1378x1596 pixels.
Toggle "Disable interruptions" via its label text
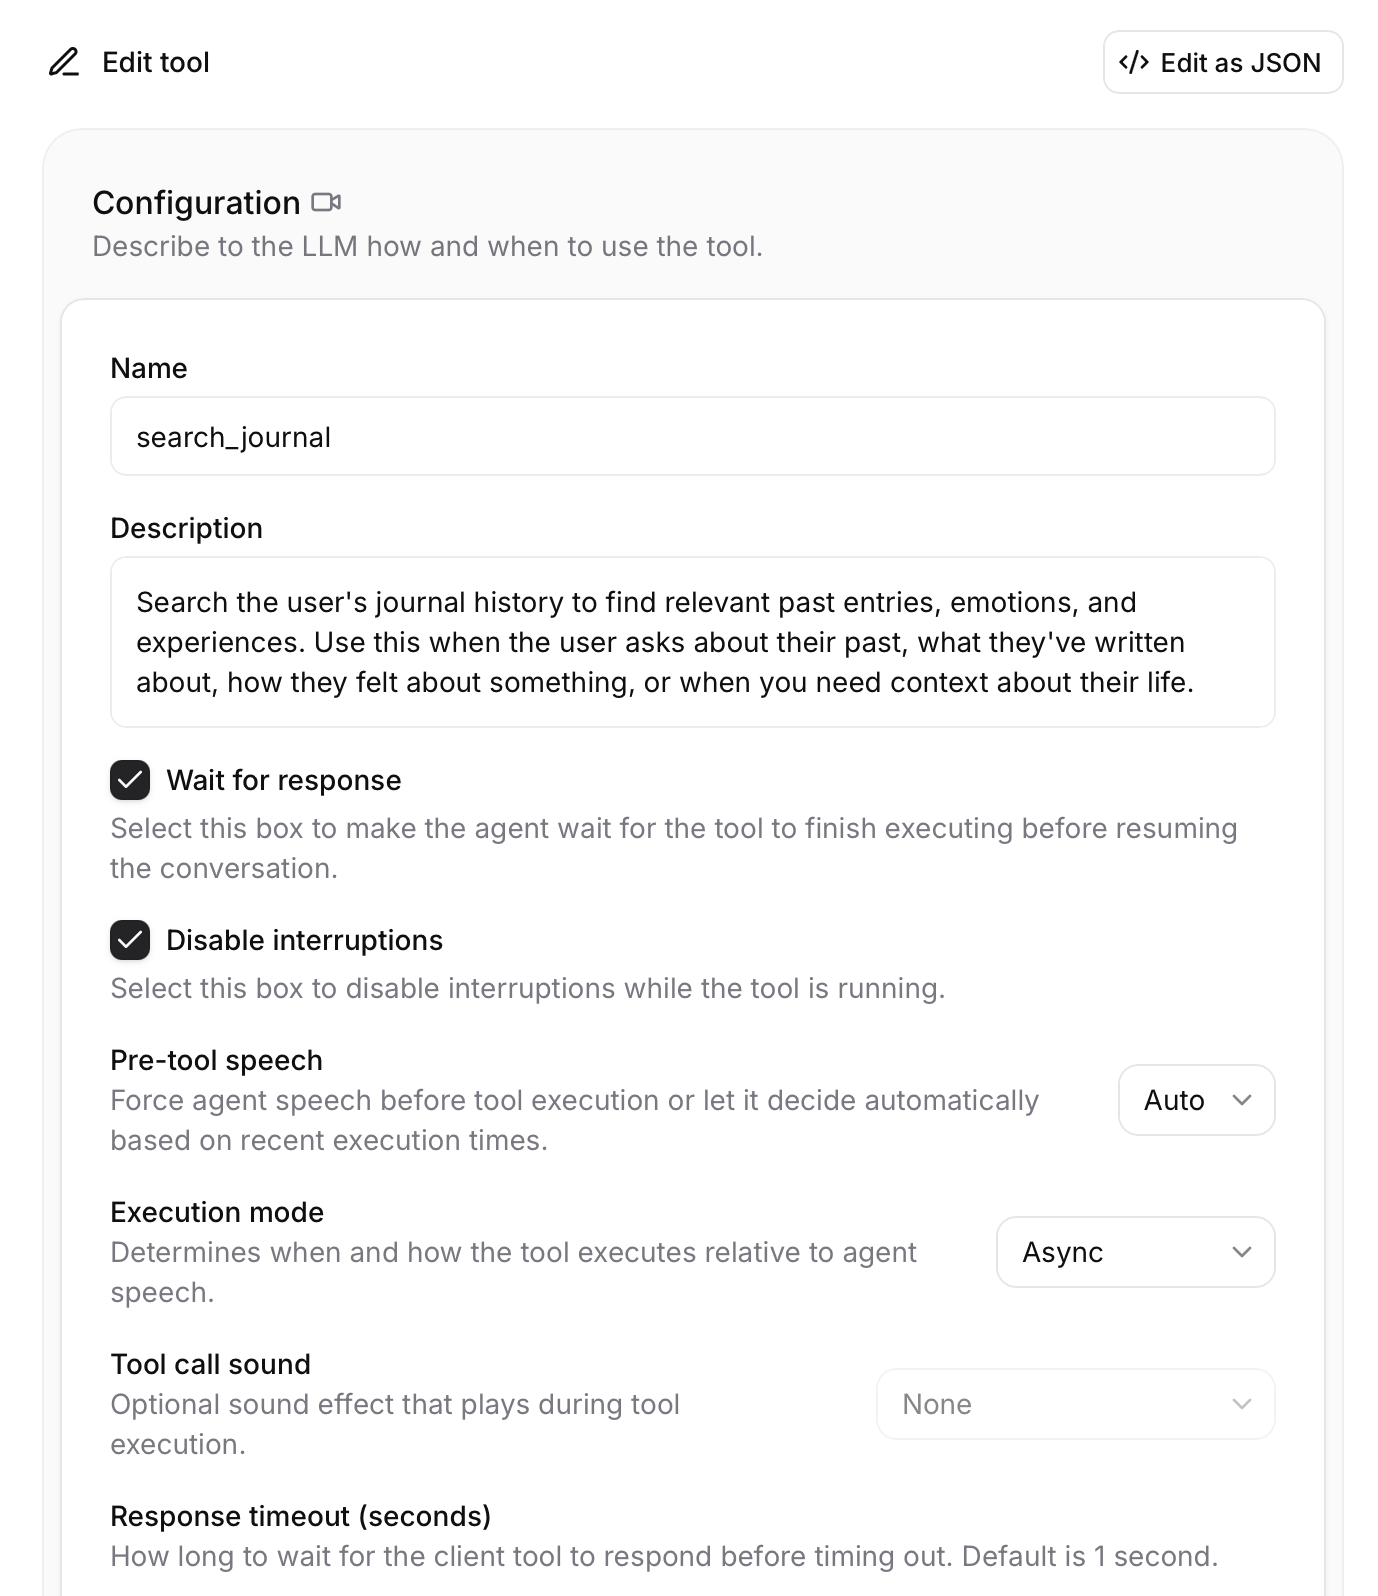click(x=305, y=940)
